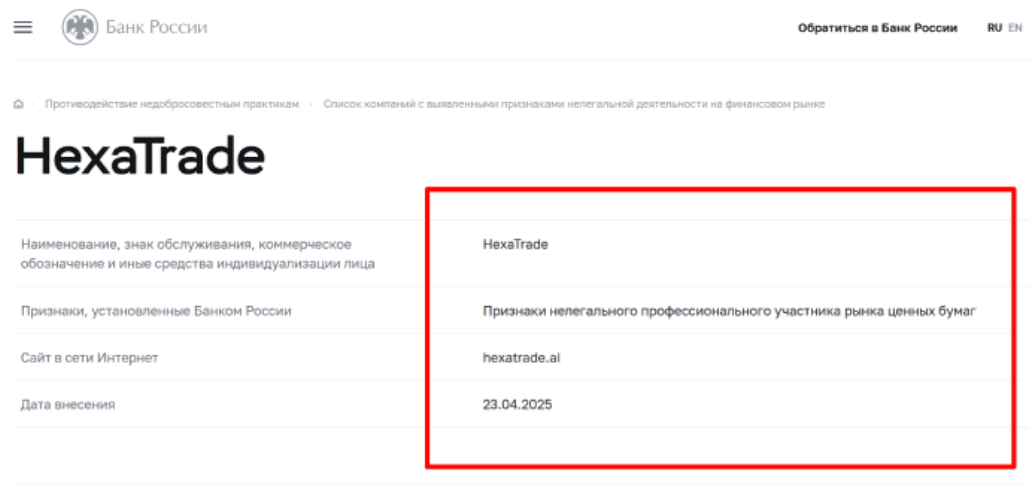The height and width of the screenshot is (491, 1034).
Task: Click the 'Банк России' wordmark text
Action: [x=156, y=28]
